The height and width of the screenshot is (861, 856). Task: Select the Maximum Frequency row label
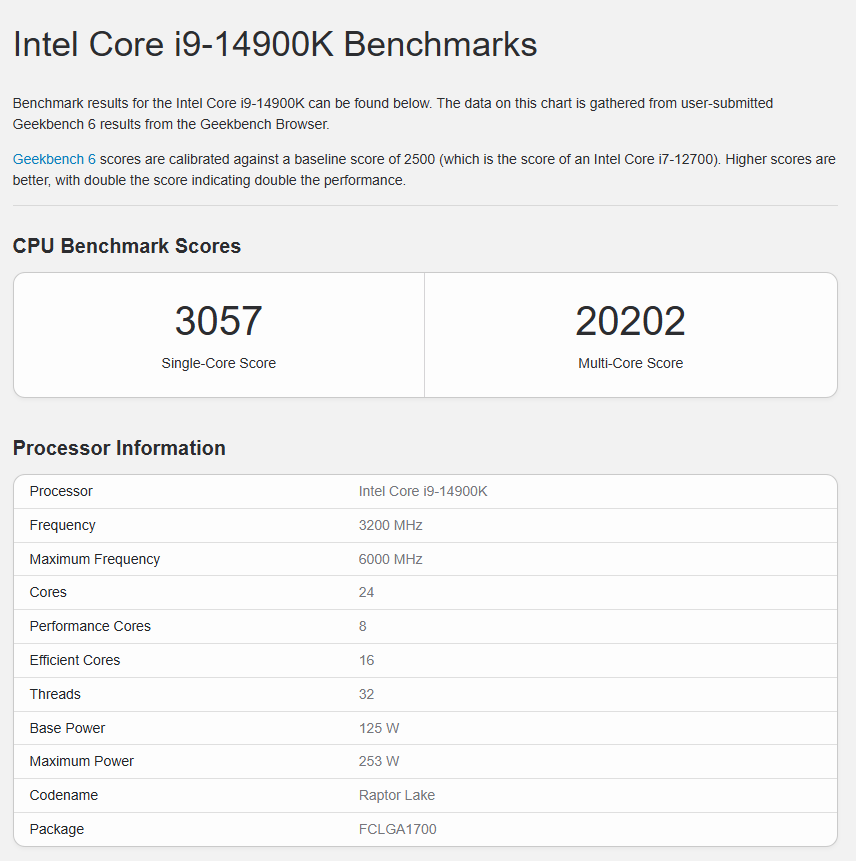[95, 559]
